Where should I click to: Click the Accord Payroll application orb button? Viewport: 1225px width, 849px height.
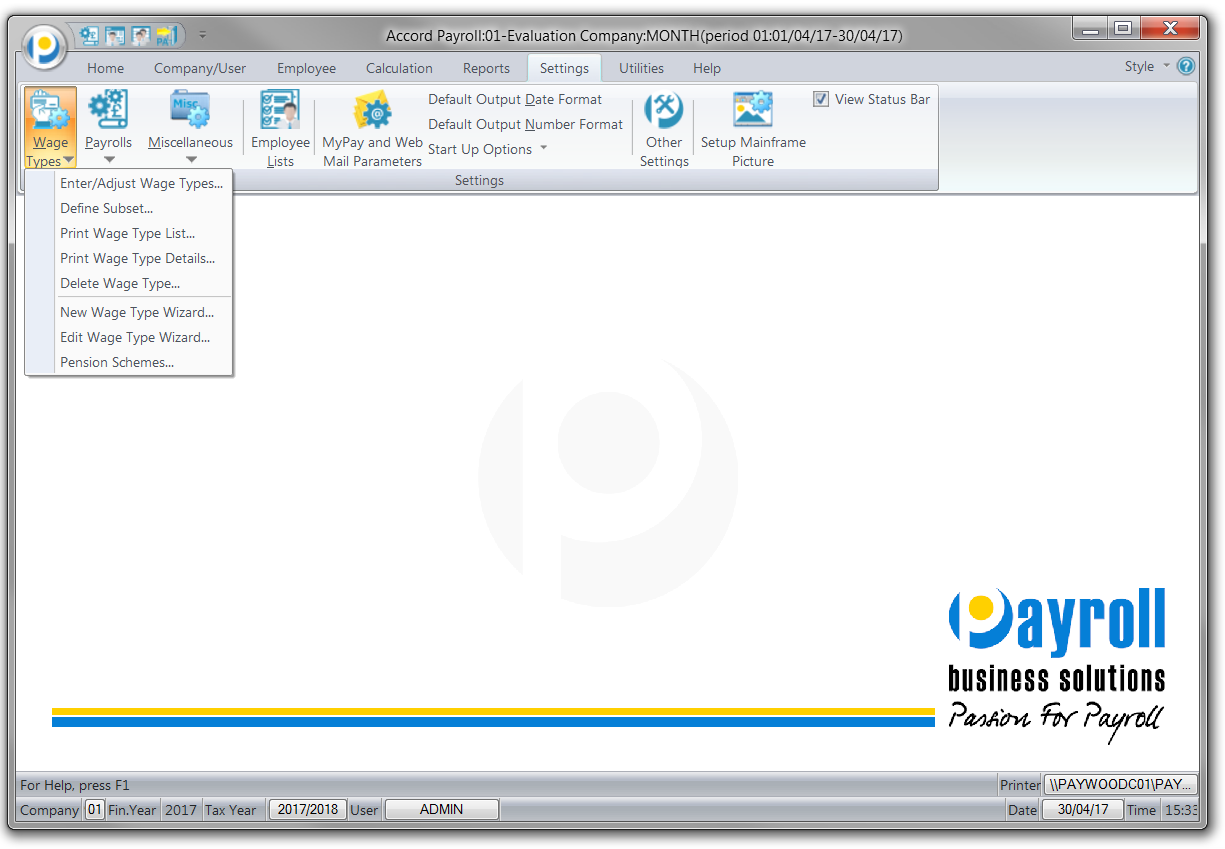point(44,45)
